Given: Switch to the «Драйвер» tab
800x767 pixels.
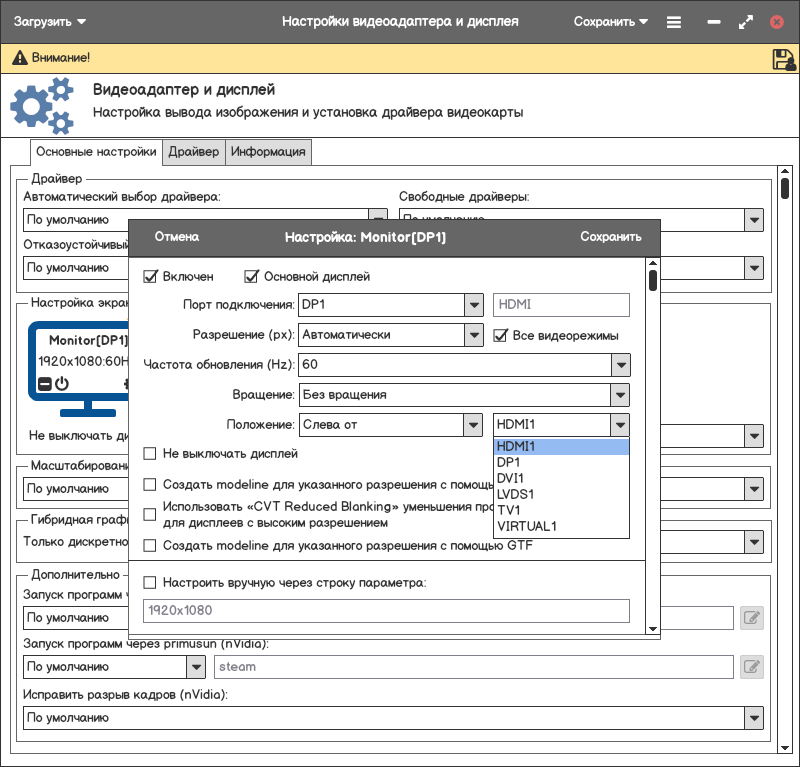Looking at the screenshot, I should pyautogui.click(x=193, y=152).
